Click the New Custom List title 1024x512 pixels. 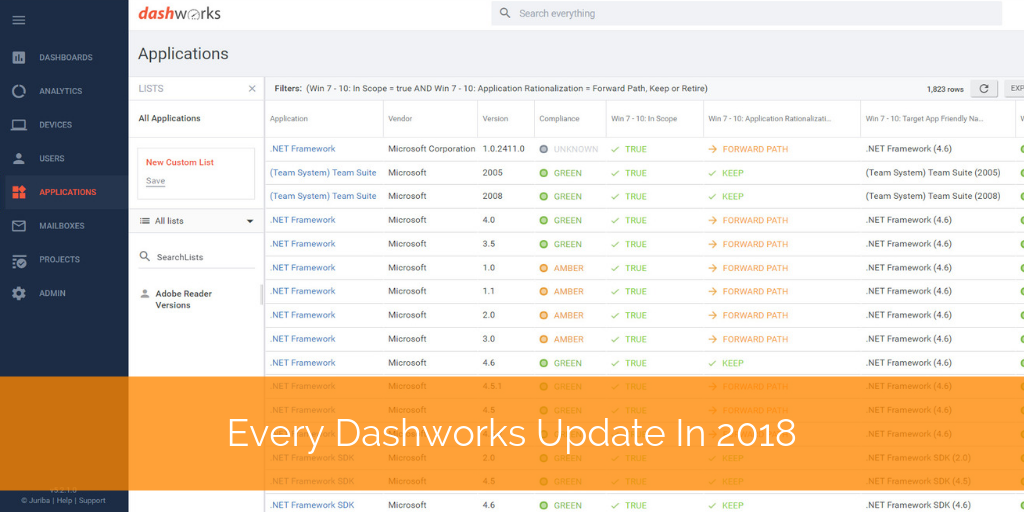pyautogui.click(x=180, y=163)
